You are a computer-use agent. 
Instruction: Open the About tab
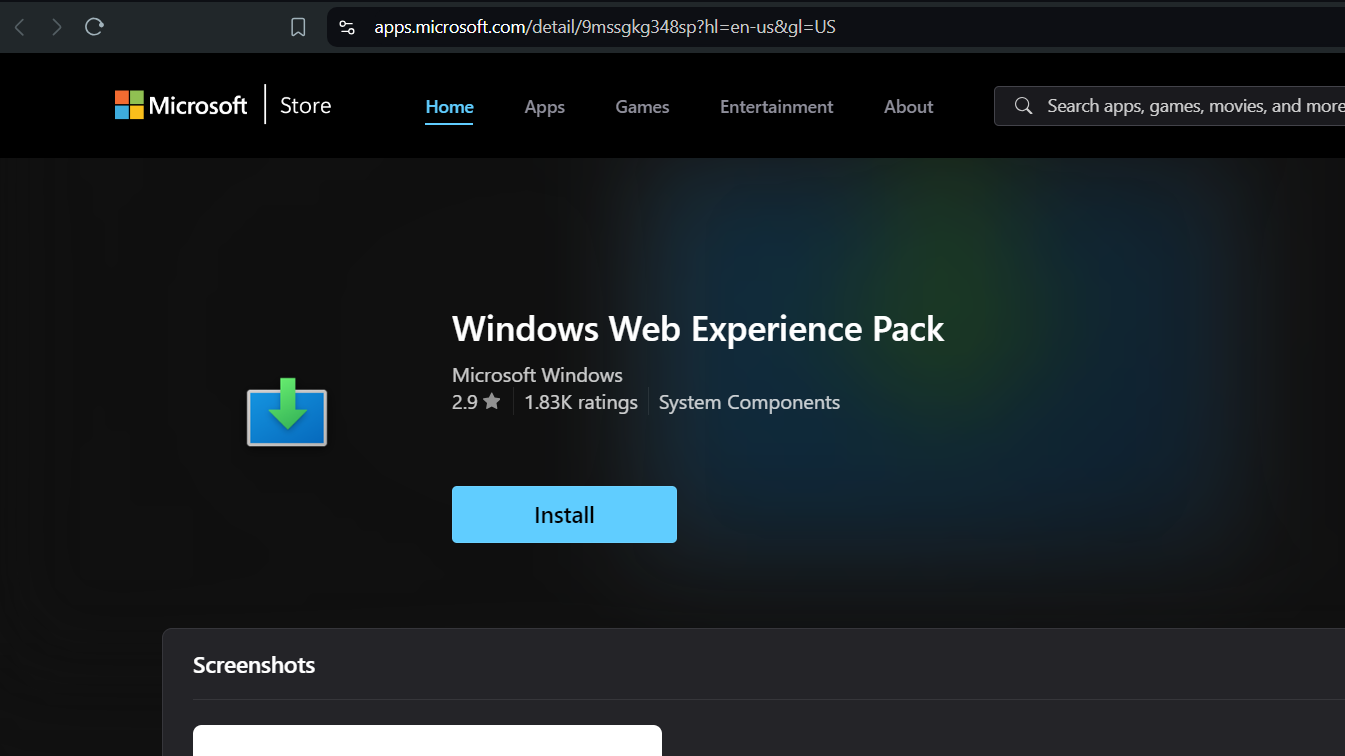[909, 107]
